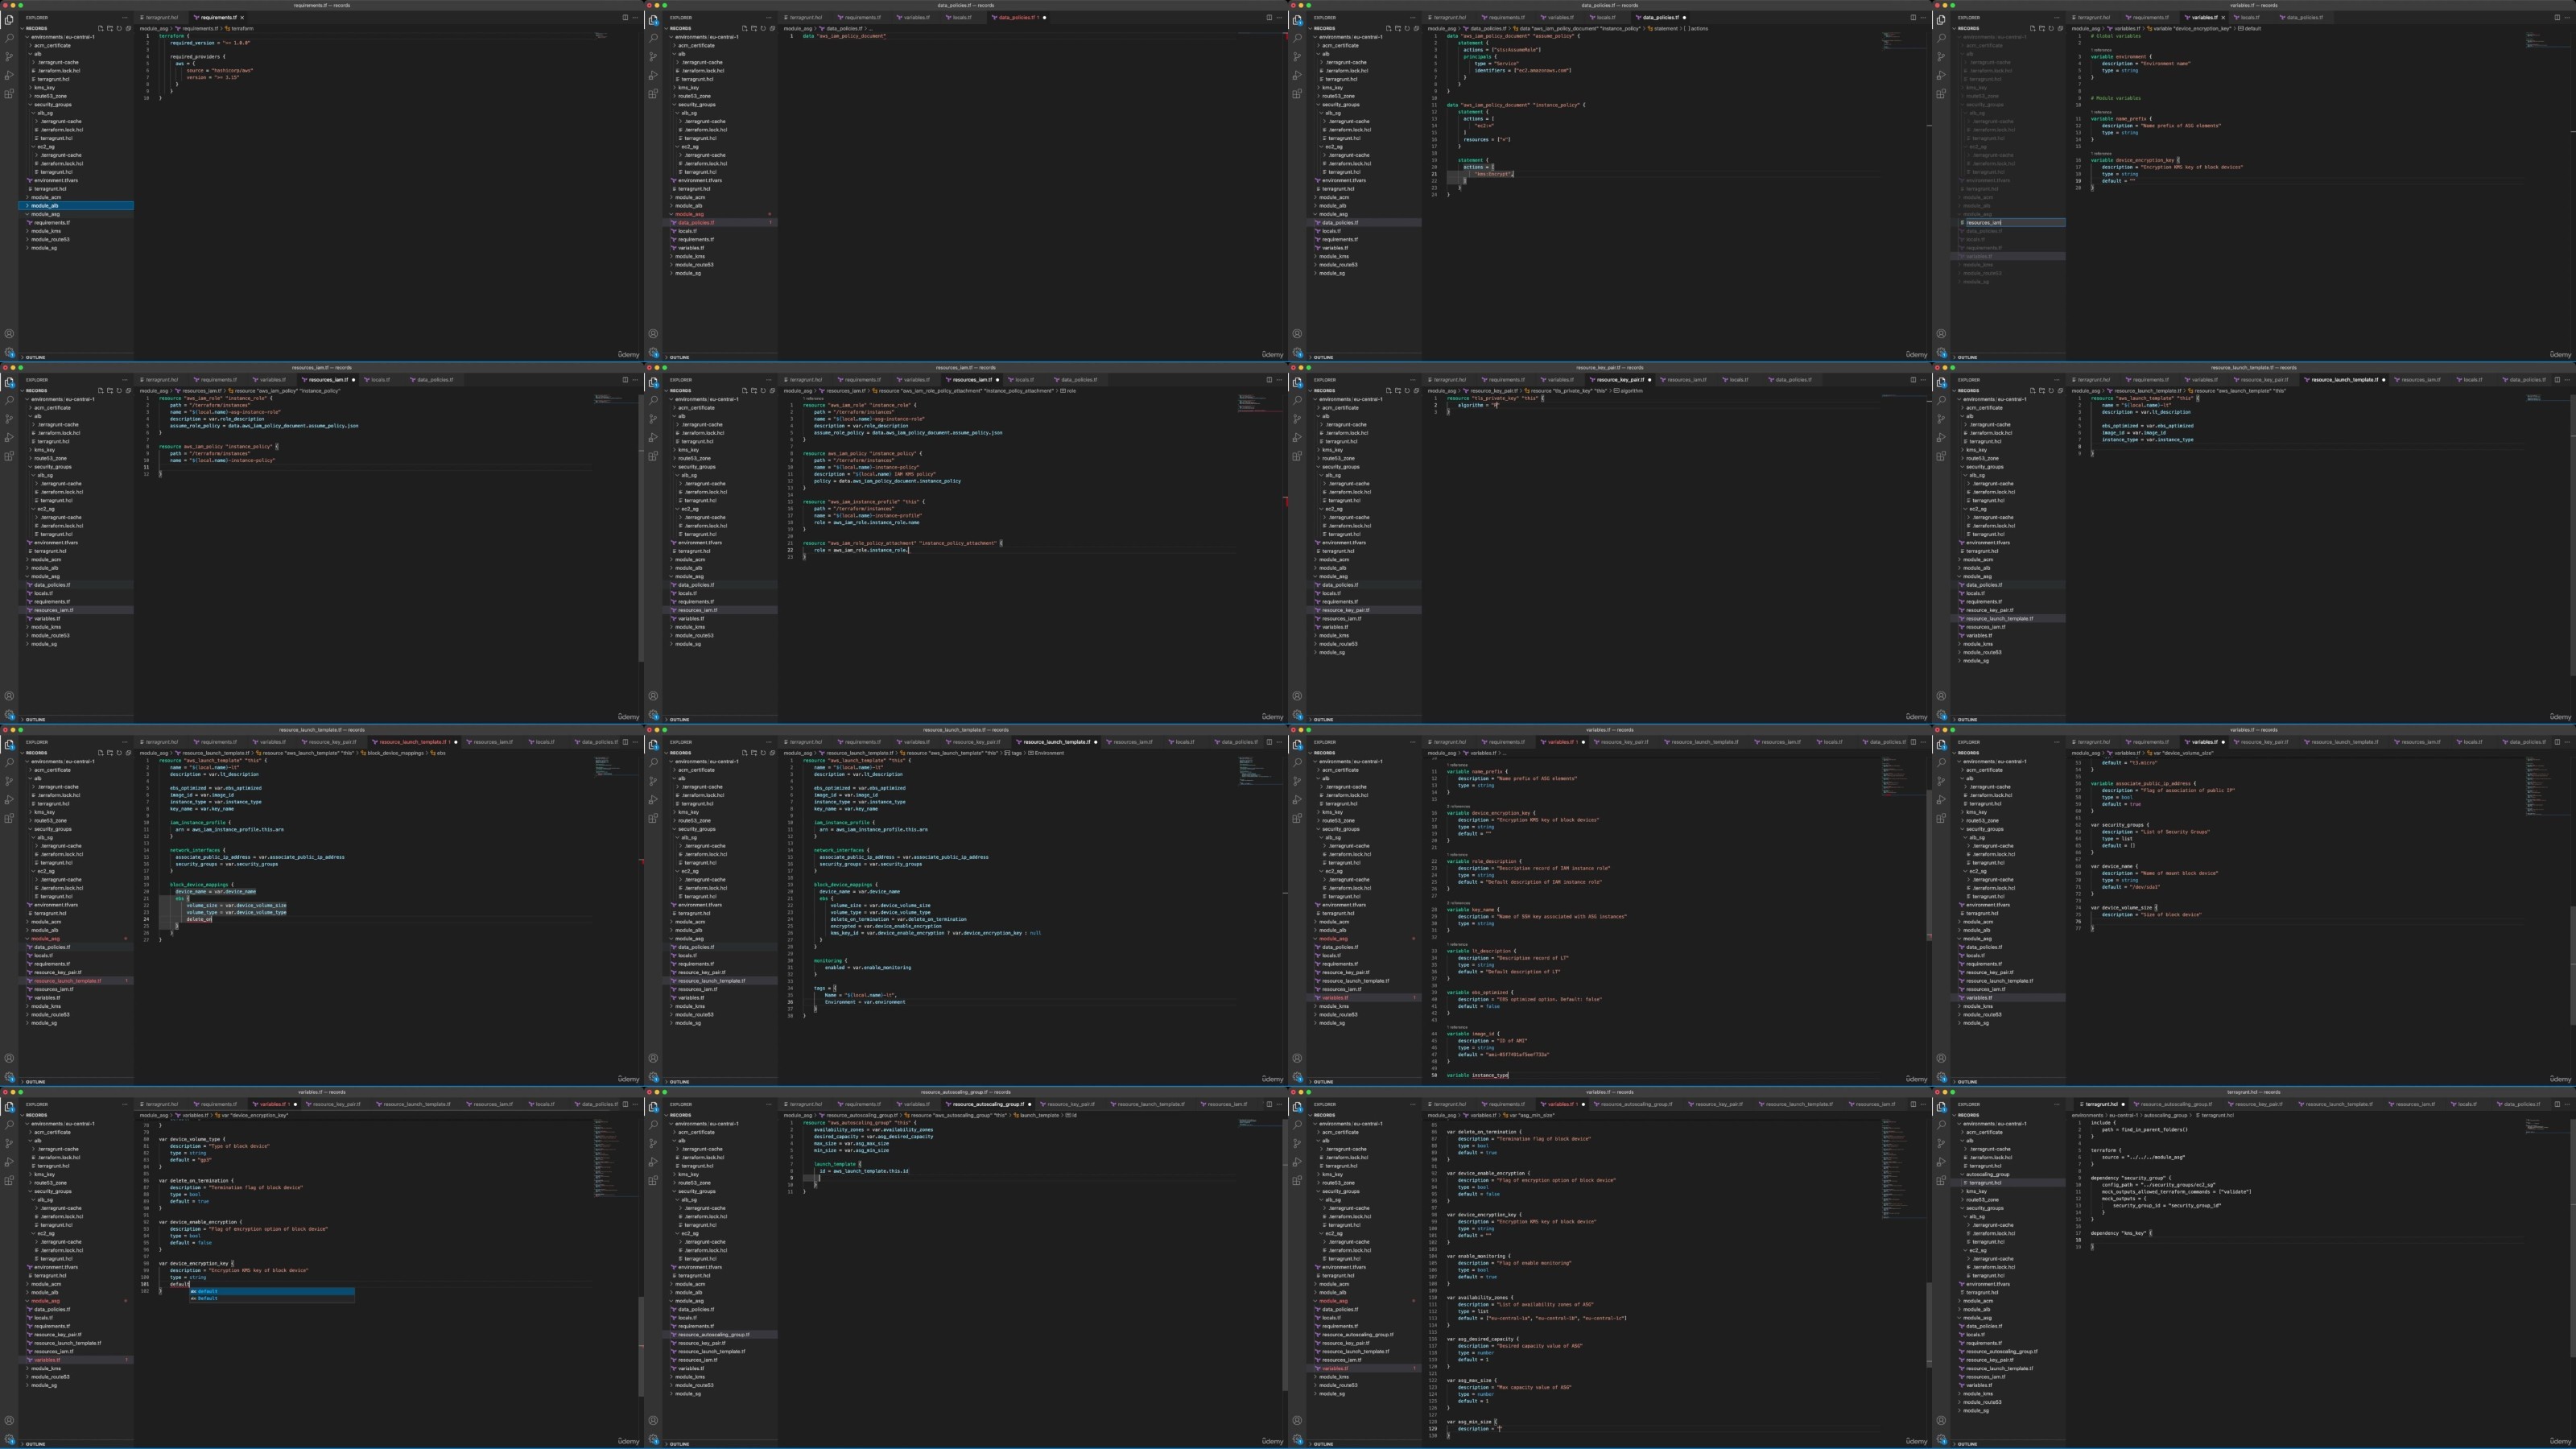This screenshot has height=1449, width=2576.
Task: Switch to terragrunt.hcl tab in requirements.tf window
Action: (162, 17)
